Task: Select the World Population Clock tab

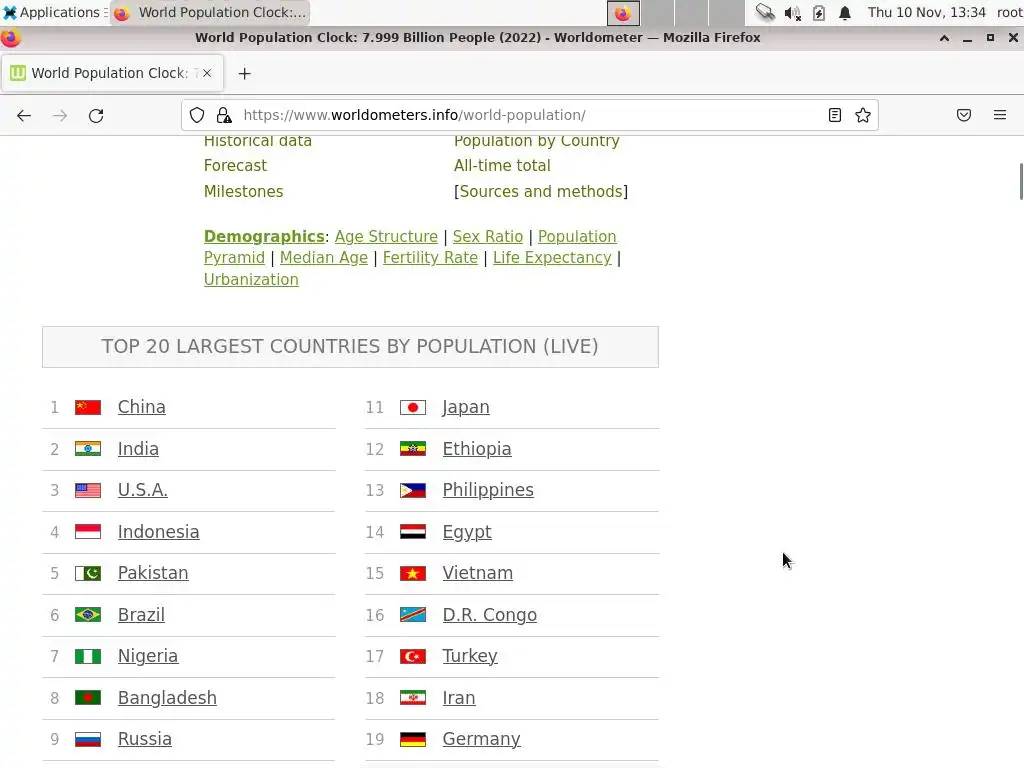Action: tap(112, 73)
